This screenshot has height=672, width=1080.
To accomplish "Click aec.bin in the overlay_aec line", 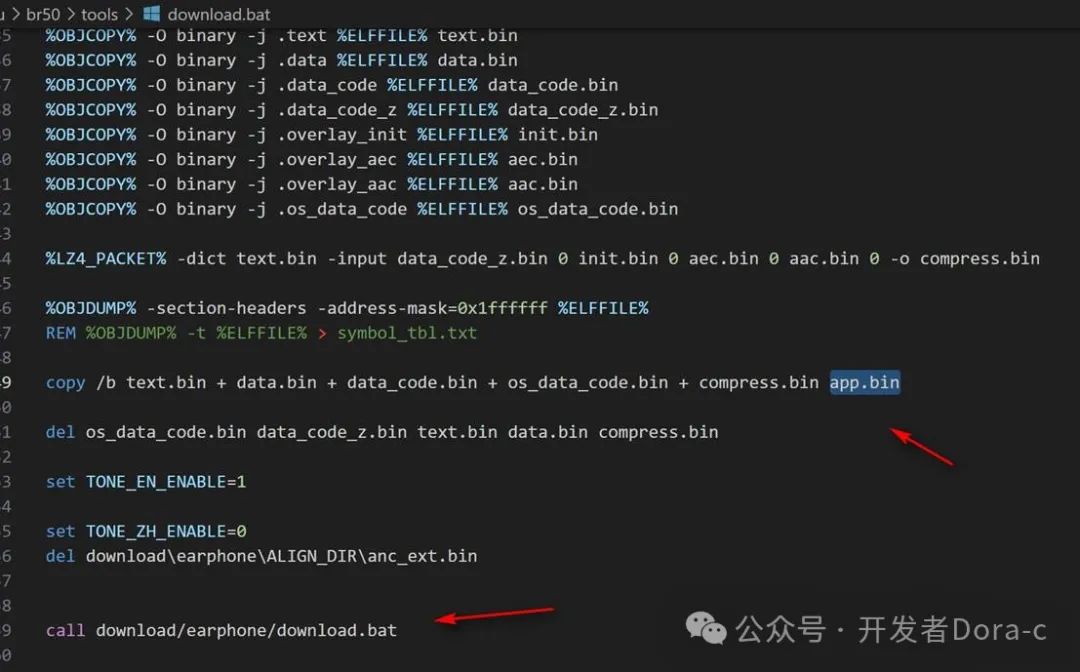I will [x=542, y=160].
